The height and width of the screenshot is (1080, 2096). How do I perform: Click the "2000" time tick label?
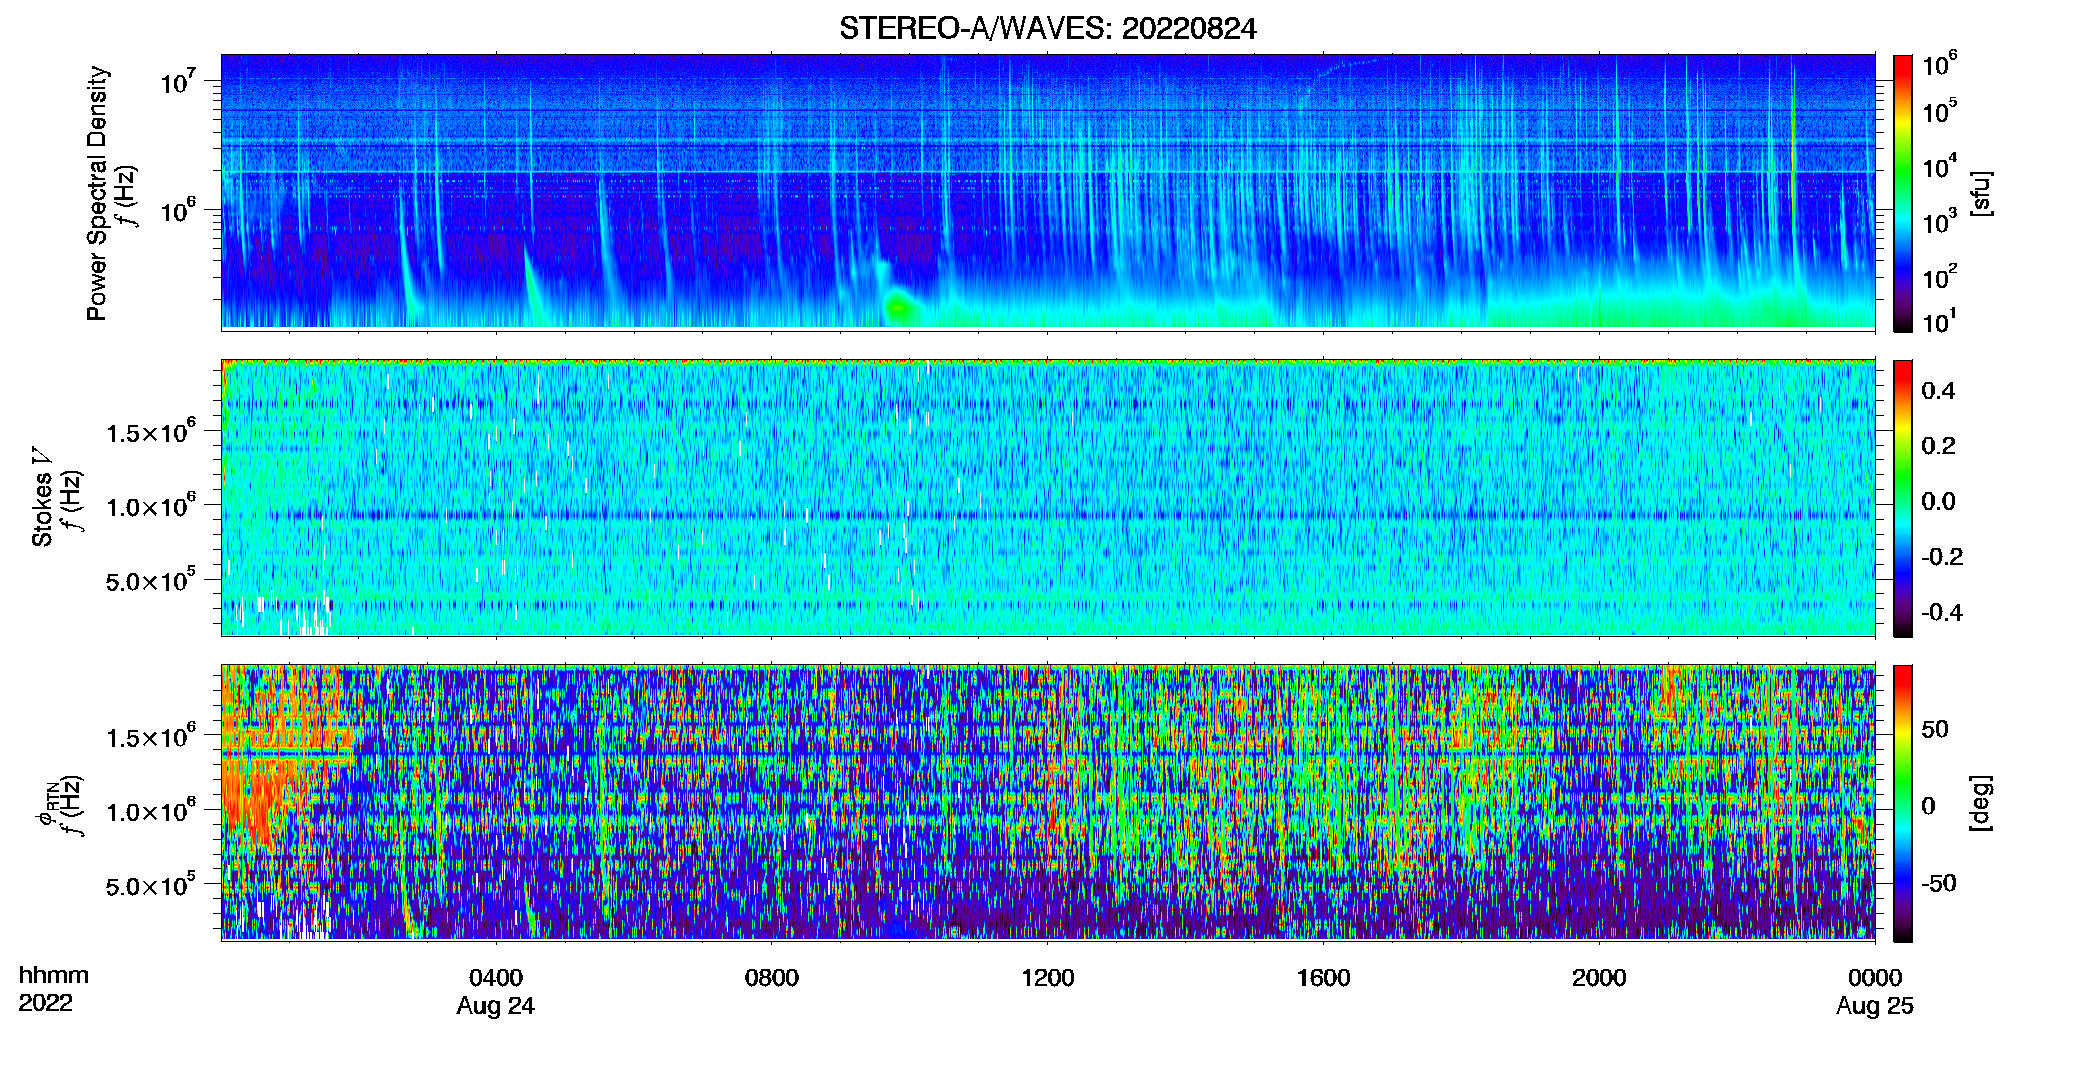pyautogui.click(x=1599, y=977)
